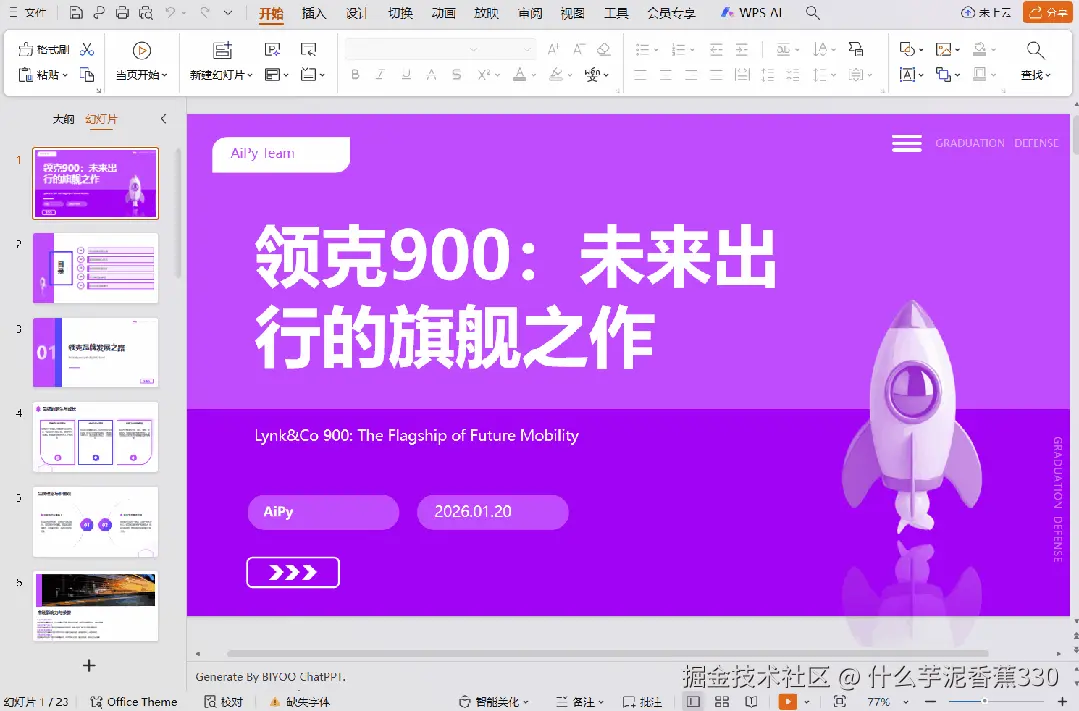Click the missing fonts (缺失字体) warning
The width and height of the screenshot is (1079, 711).
coord(299,701)
